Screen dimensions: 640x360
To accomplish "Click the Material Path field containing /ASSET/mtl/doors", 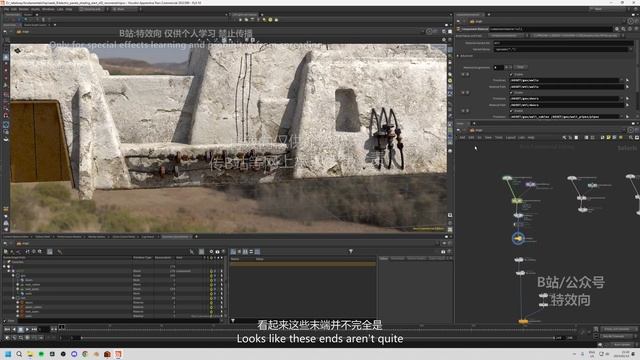I will [x=567, y=105].
